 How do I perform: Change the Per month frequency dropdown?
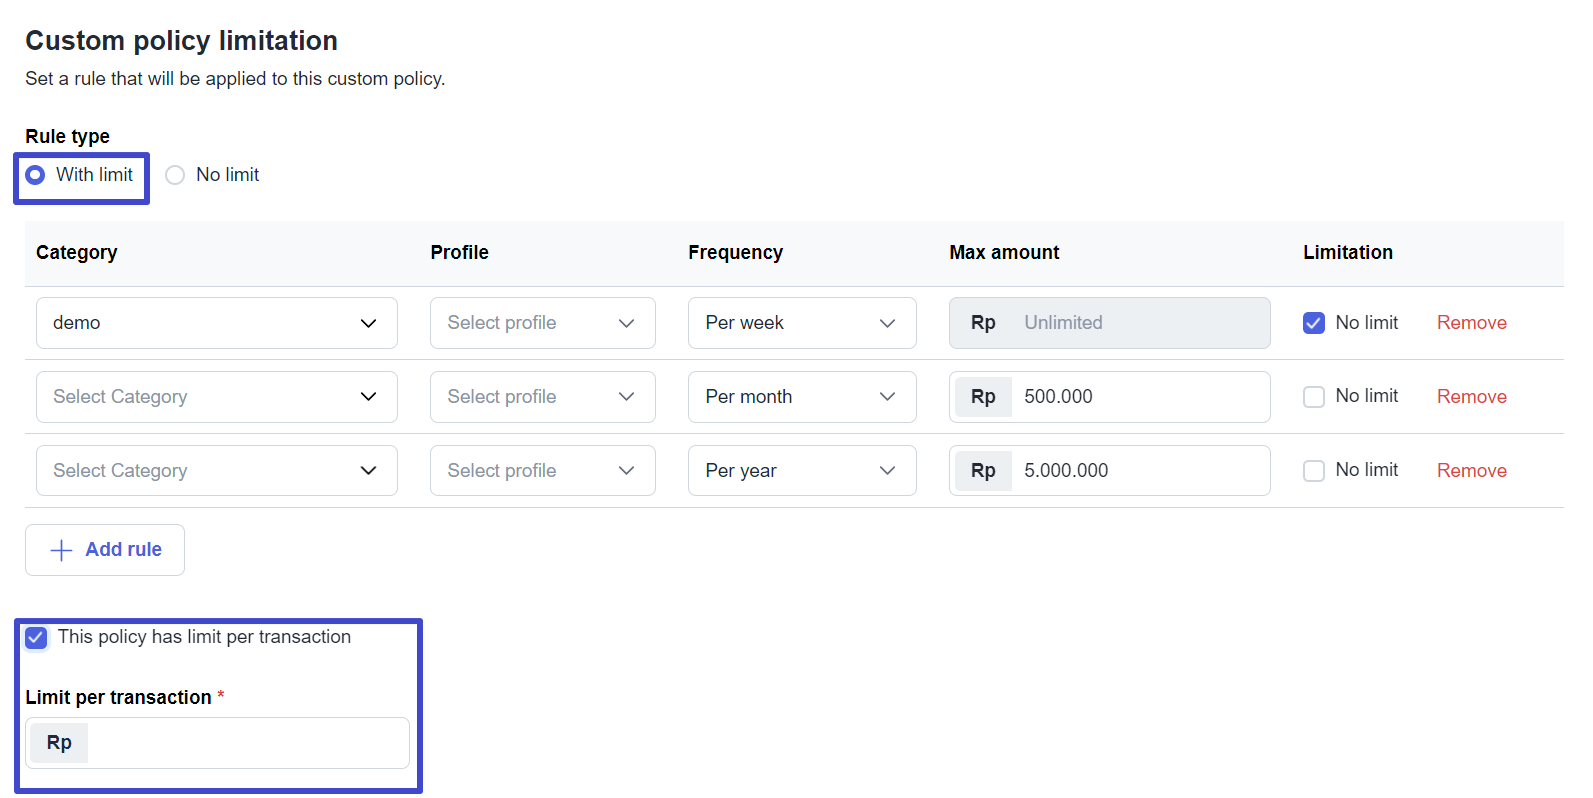(801, 397)
